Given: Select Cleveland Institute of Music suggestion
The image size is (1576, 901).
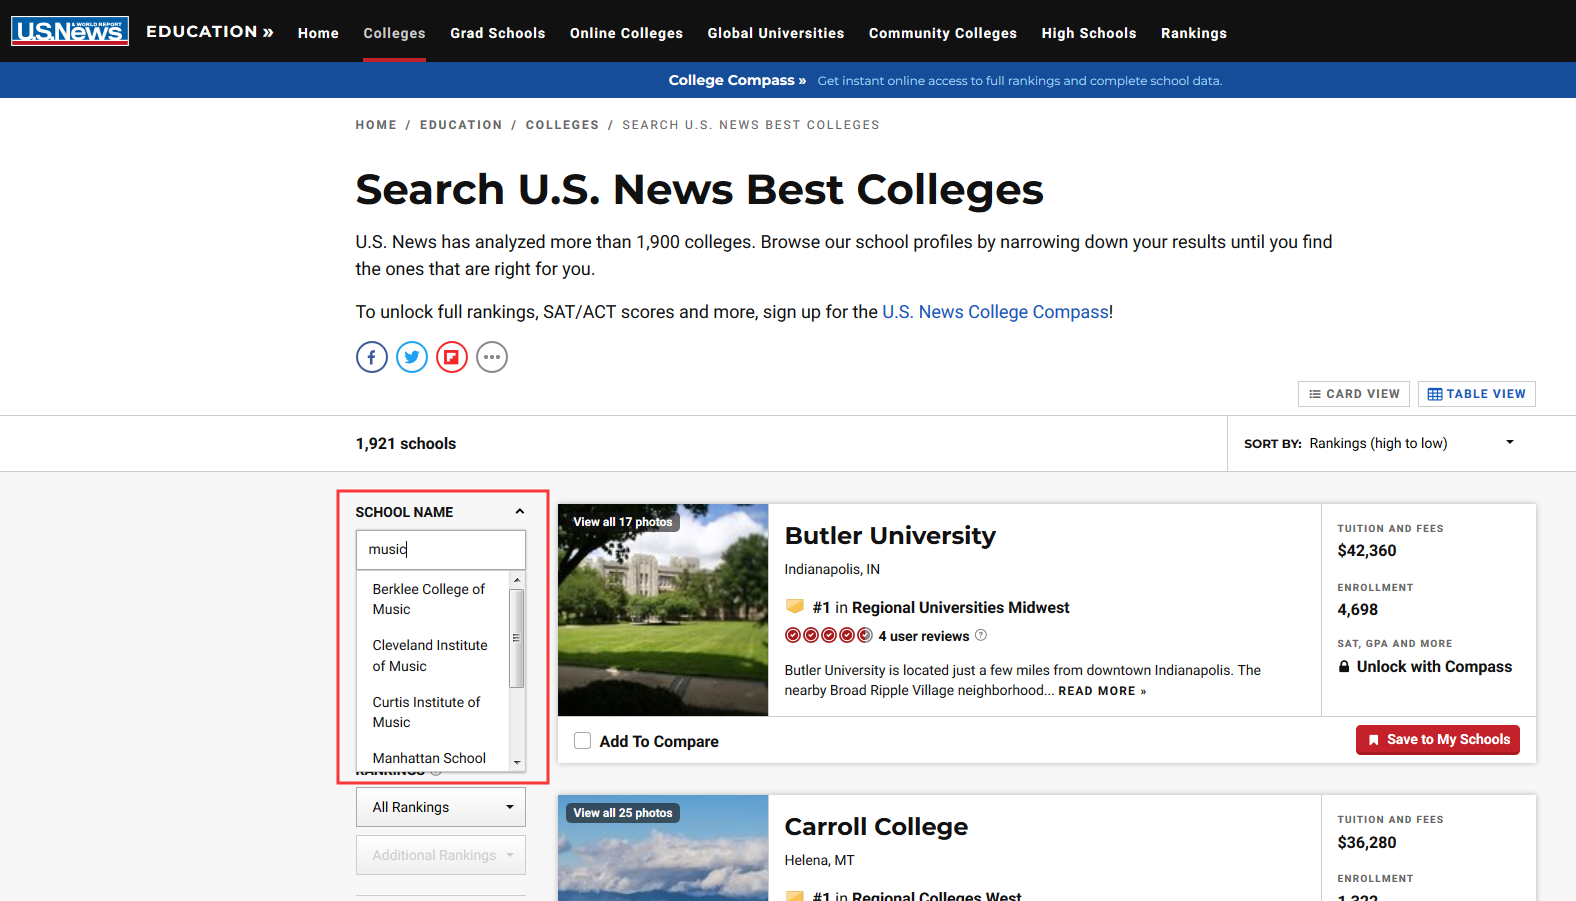Looking at the screenshot, I should (432, 656).
